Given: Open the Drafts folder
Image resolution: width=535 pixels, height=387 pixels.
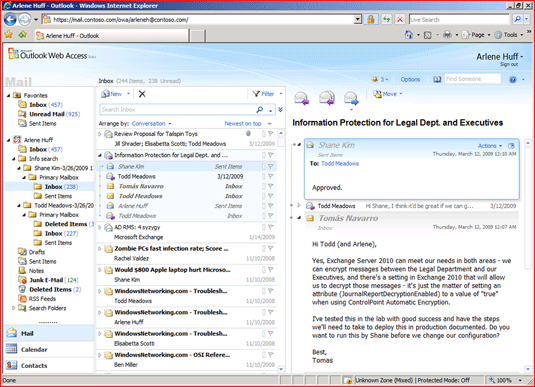Looking at the screenshot, I should coord(32,252).
